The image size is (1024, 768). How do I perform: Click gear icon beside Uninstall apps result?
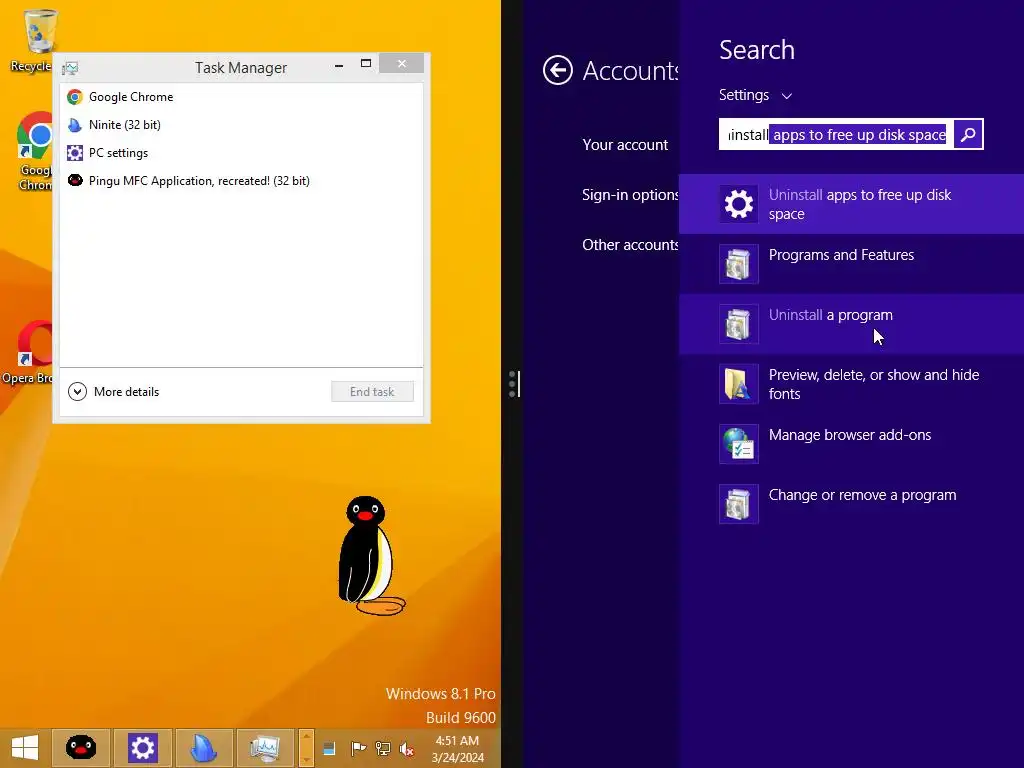pos(739,204)
